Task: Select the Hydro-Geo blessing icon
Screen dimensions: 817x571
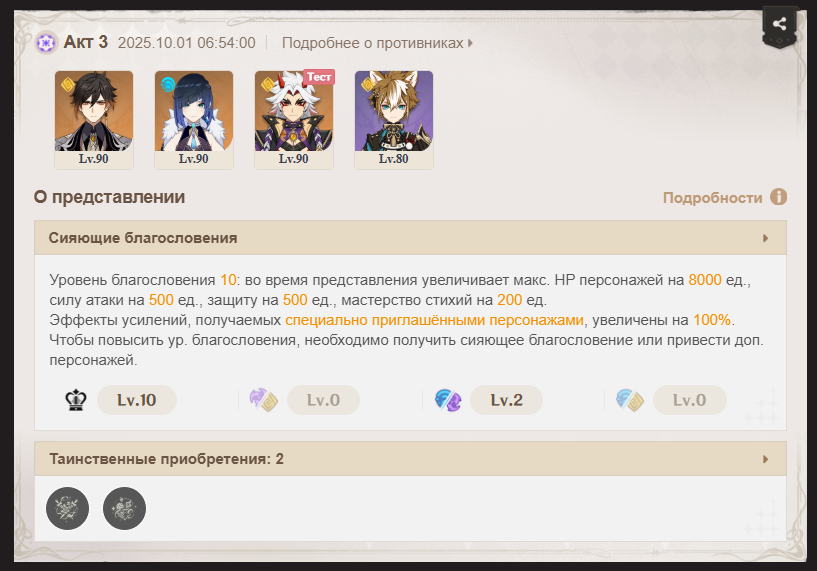Action: 630,400
